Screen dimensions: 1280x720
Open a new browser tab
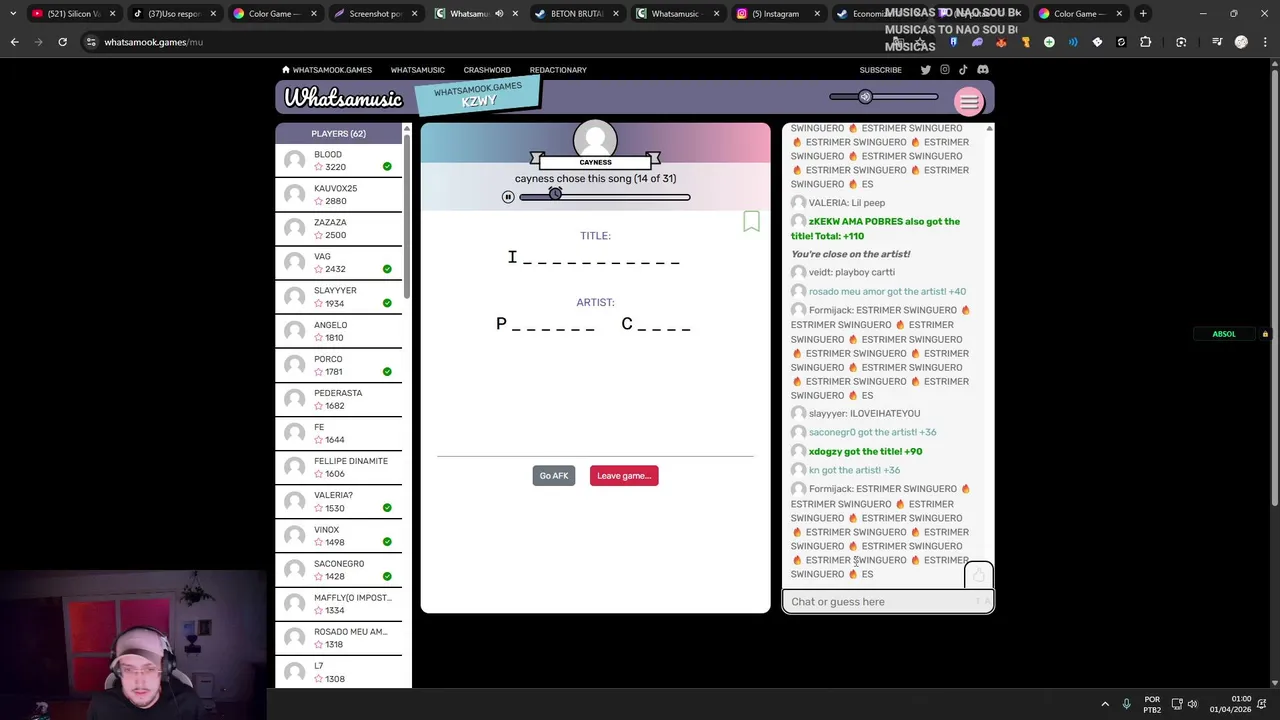coord(1143,13)
